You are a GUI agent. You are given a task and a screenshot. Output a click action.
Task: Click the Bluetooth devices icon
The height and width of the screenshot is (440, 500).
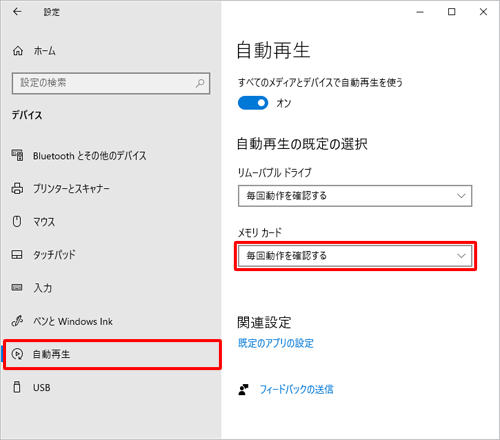[x=17, y=155]
